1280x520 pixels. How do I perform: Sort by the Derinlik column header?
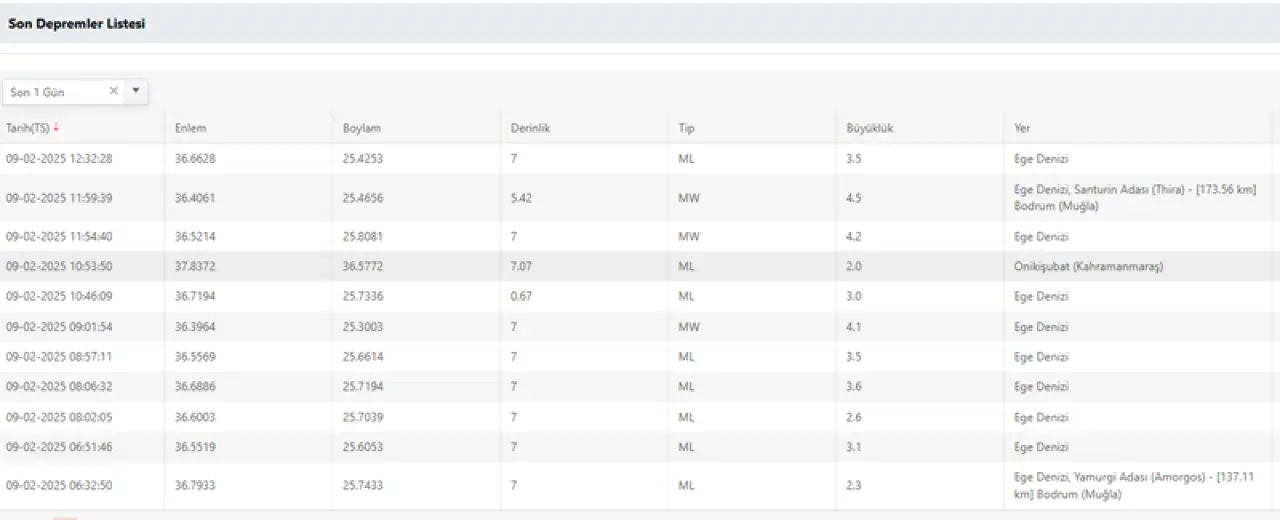point(530,128)
